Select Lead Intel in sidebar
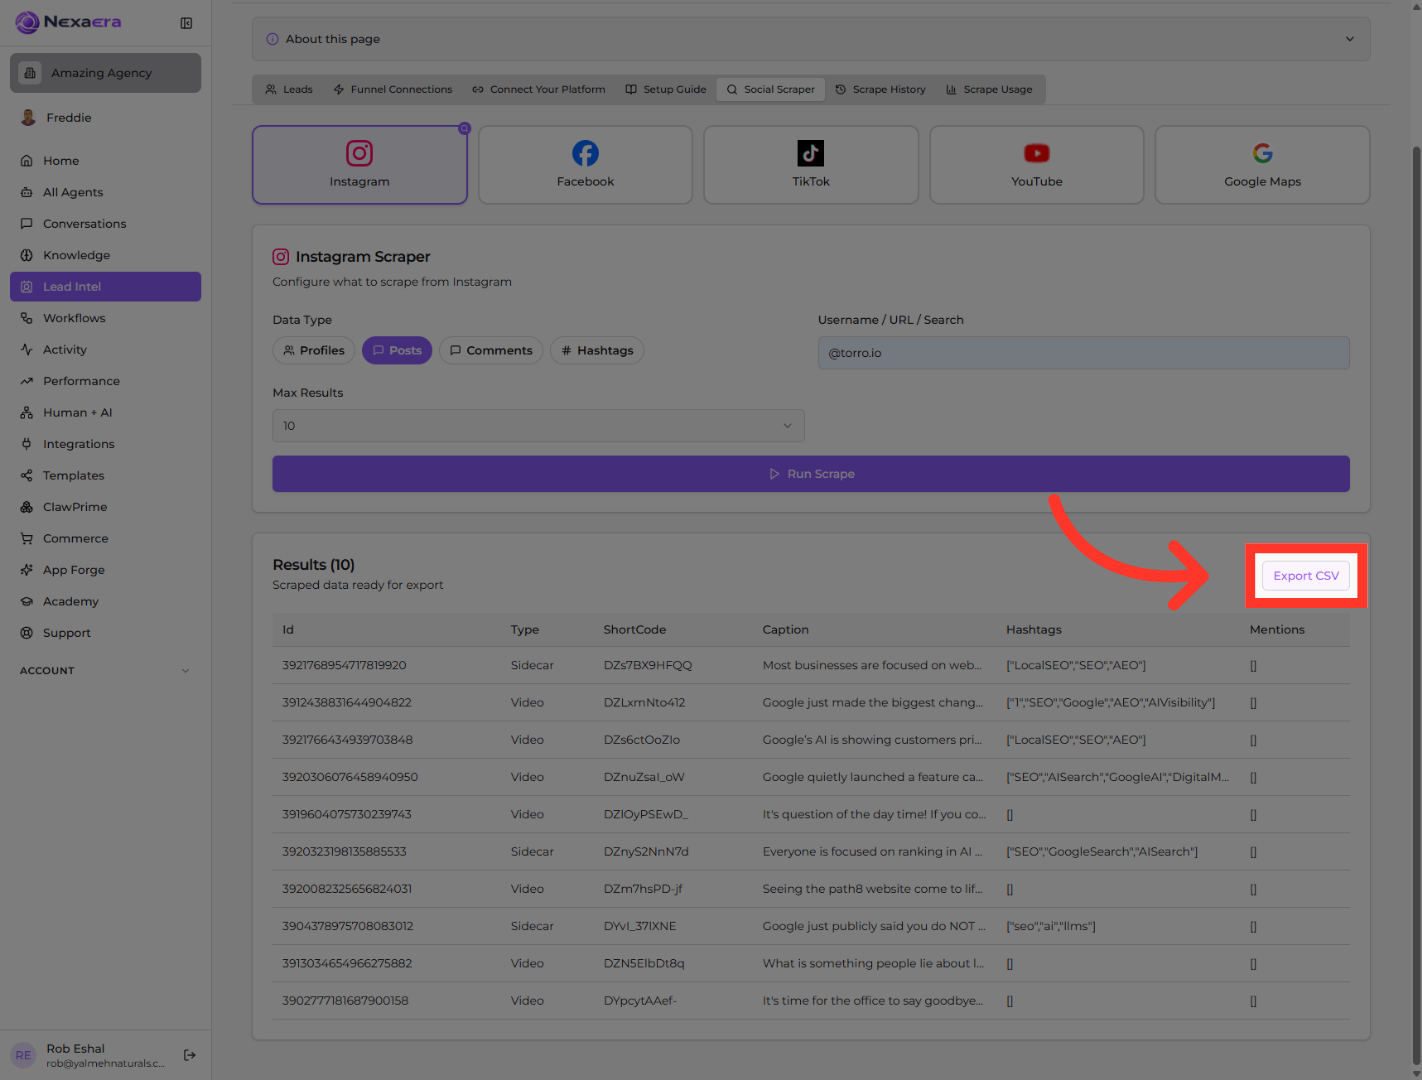1422x1080 pixels. (x=105, y=287)
